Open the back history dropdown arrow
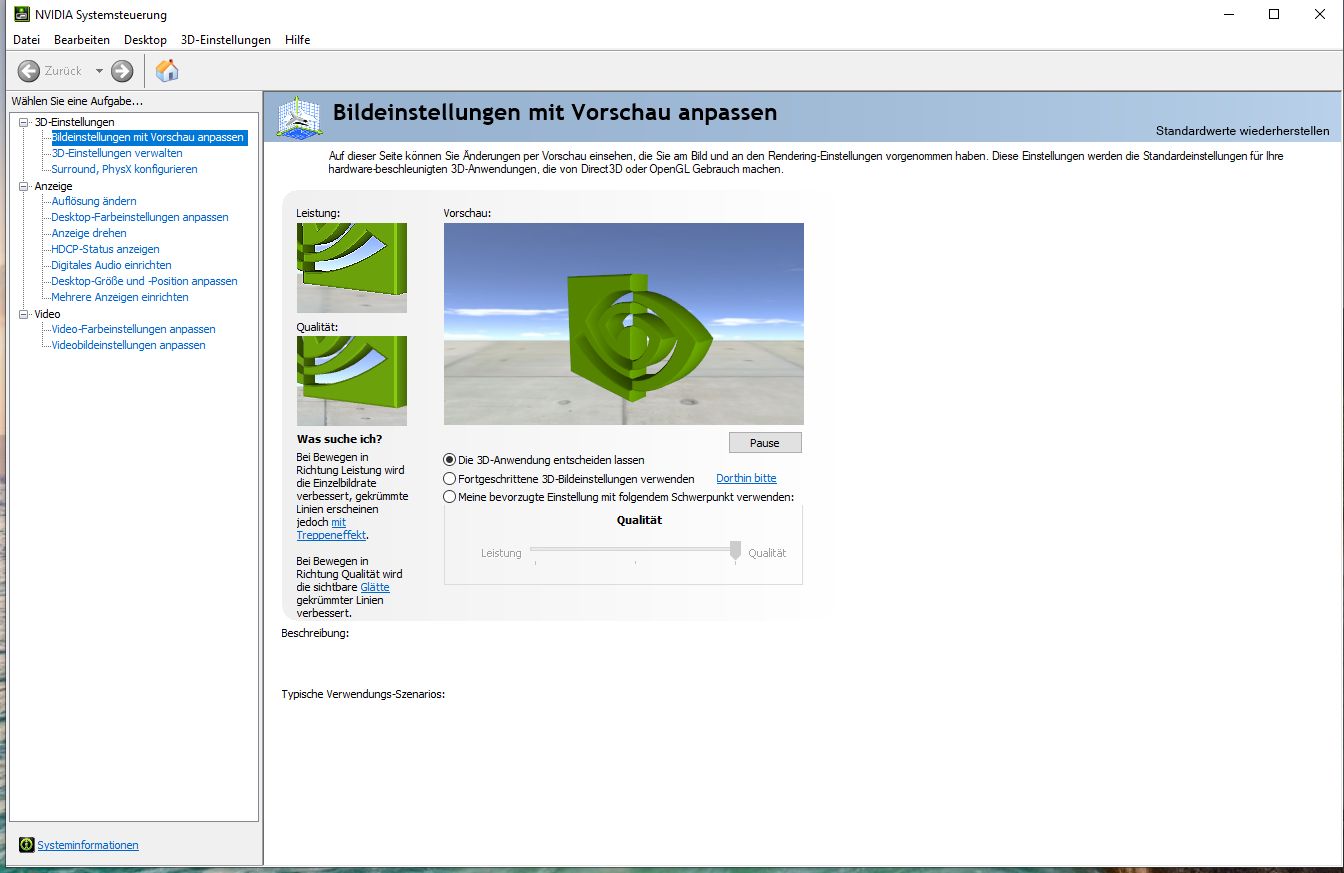 coord(99,71)
